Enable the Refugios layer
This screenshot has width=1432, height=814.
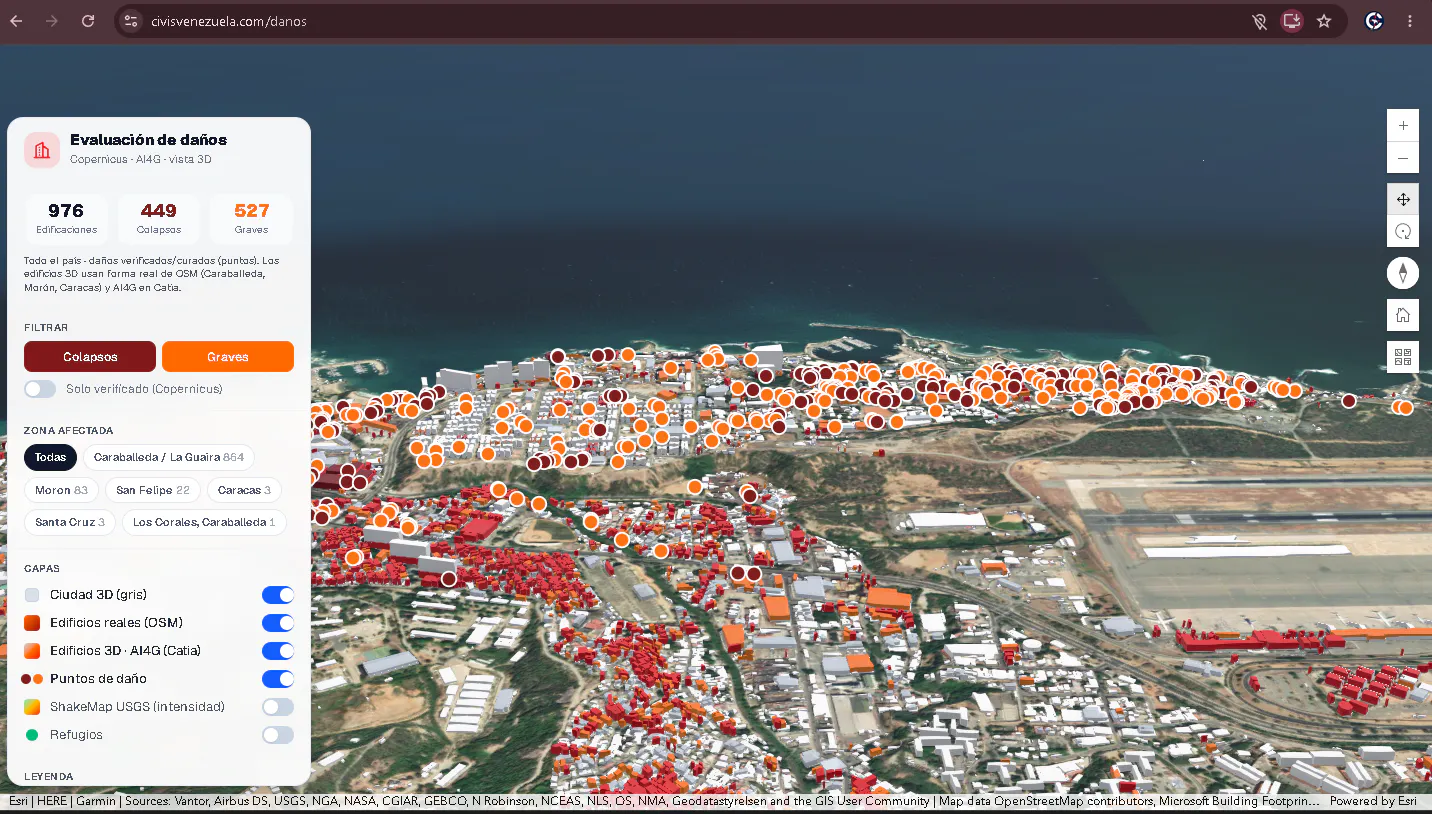[278, 735]
